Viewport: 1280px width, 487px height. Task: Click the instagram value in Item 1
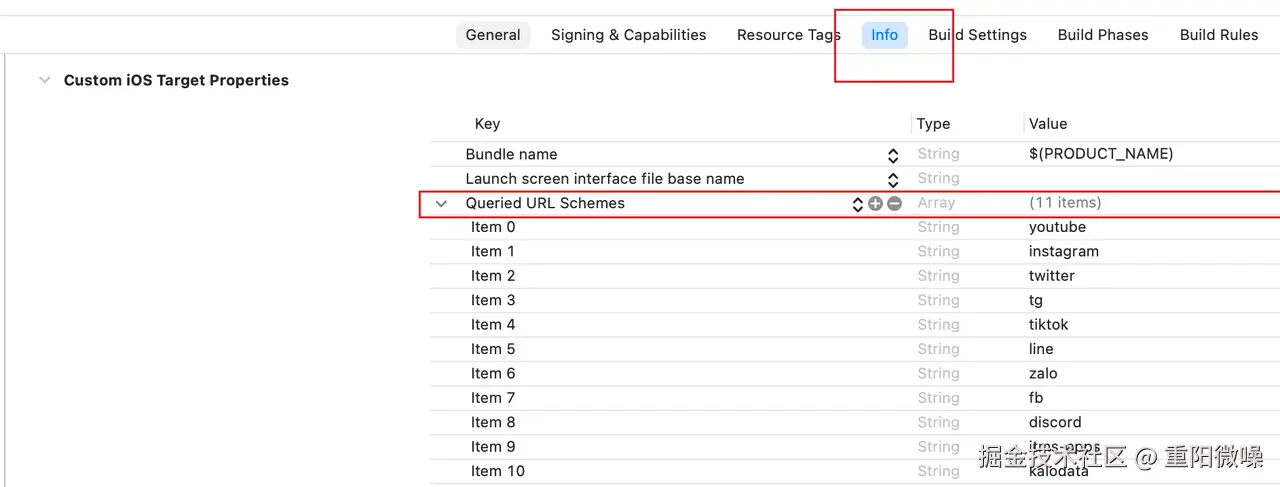point(1063,251)
